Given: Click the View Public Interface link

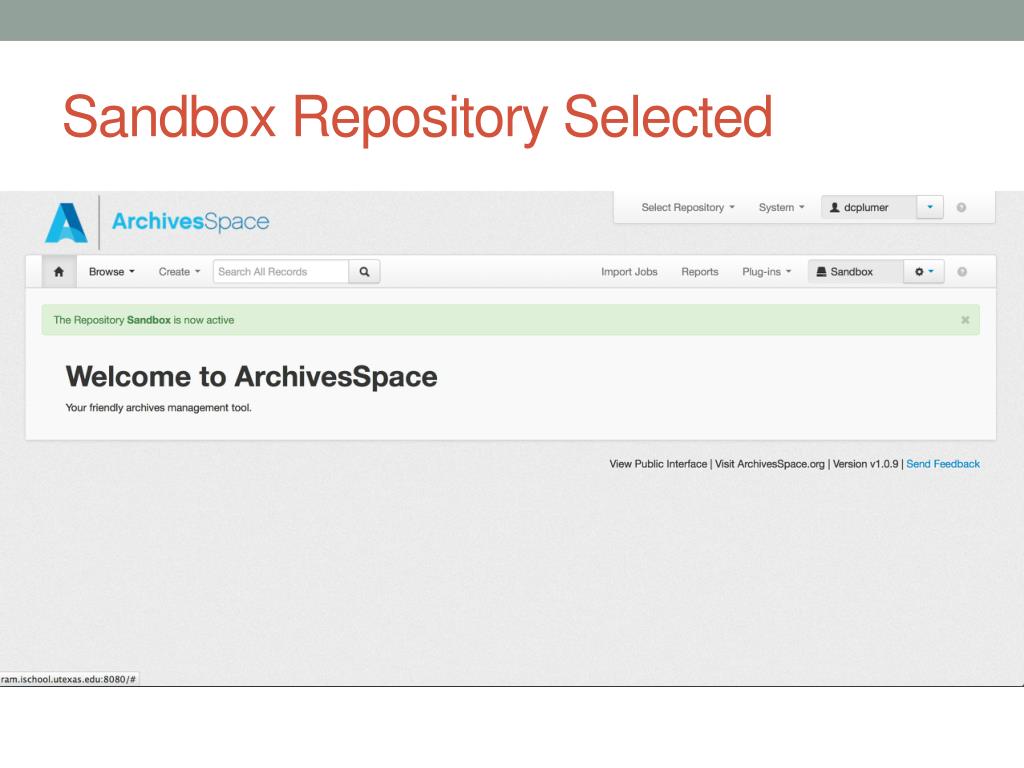Looking at the screenshot, I should pos(658,464).
